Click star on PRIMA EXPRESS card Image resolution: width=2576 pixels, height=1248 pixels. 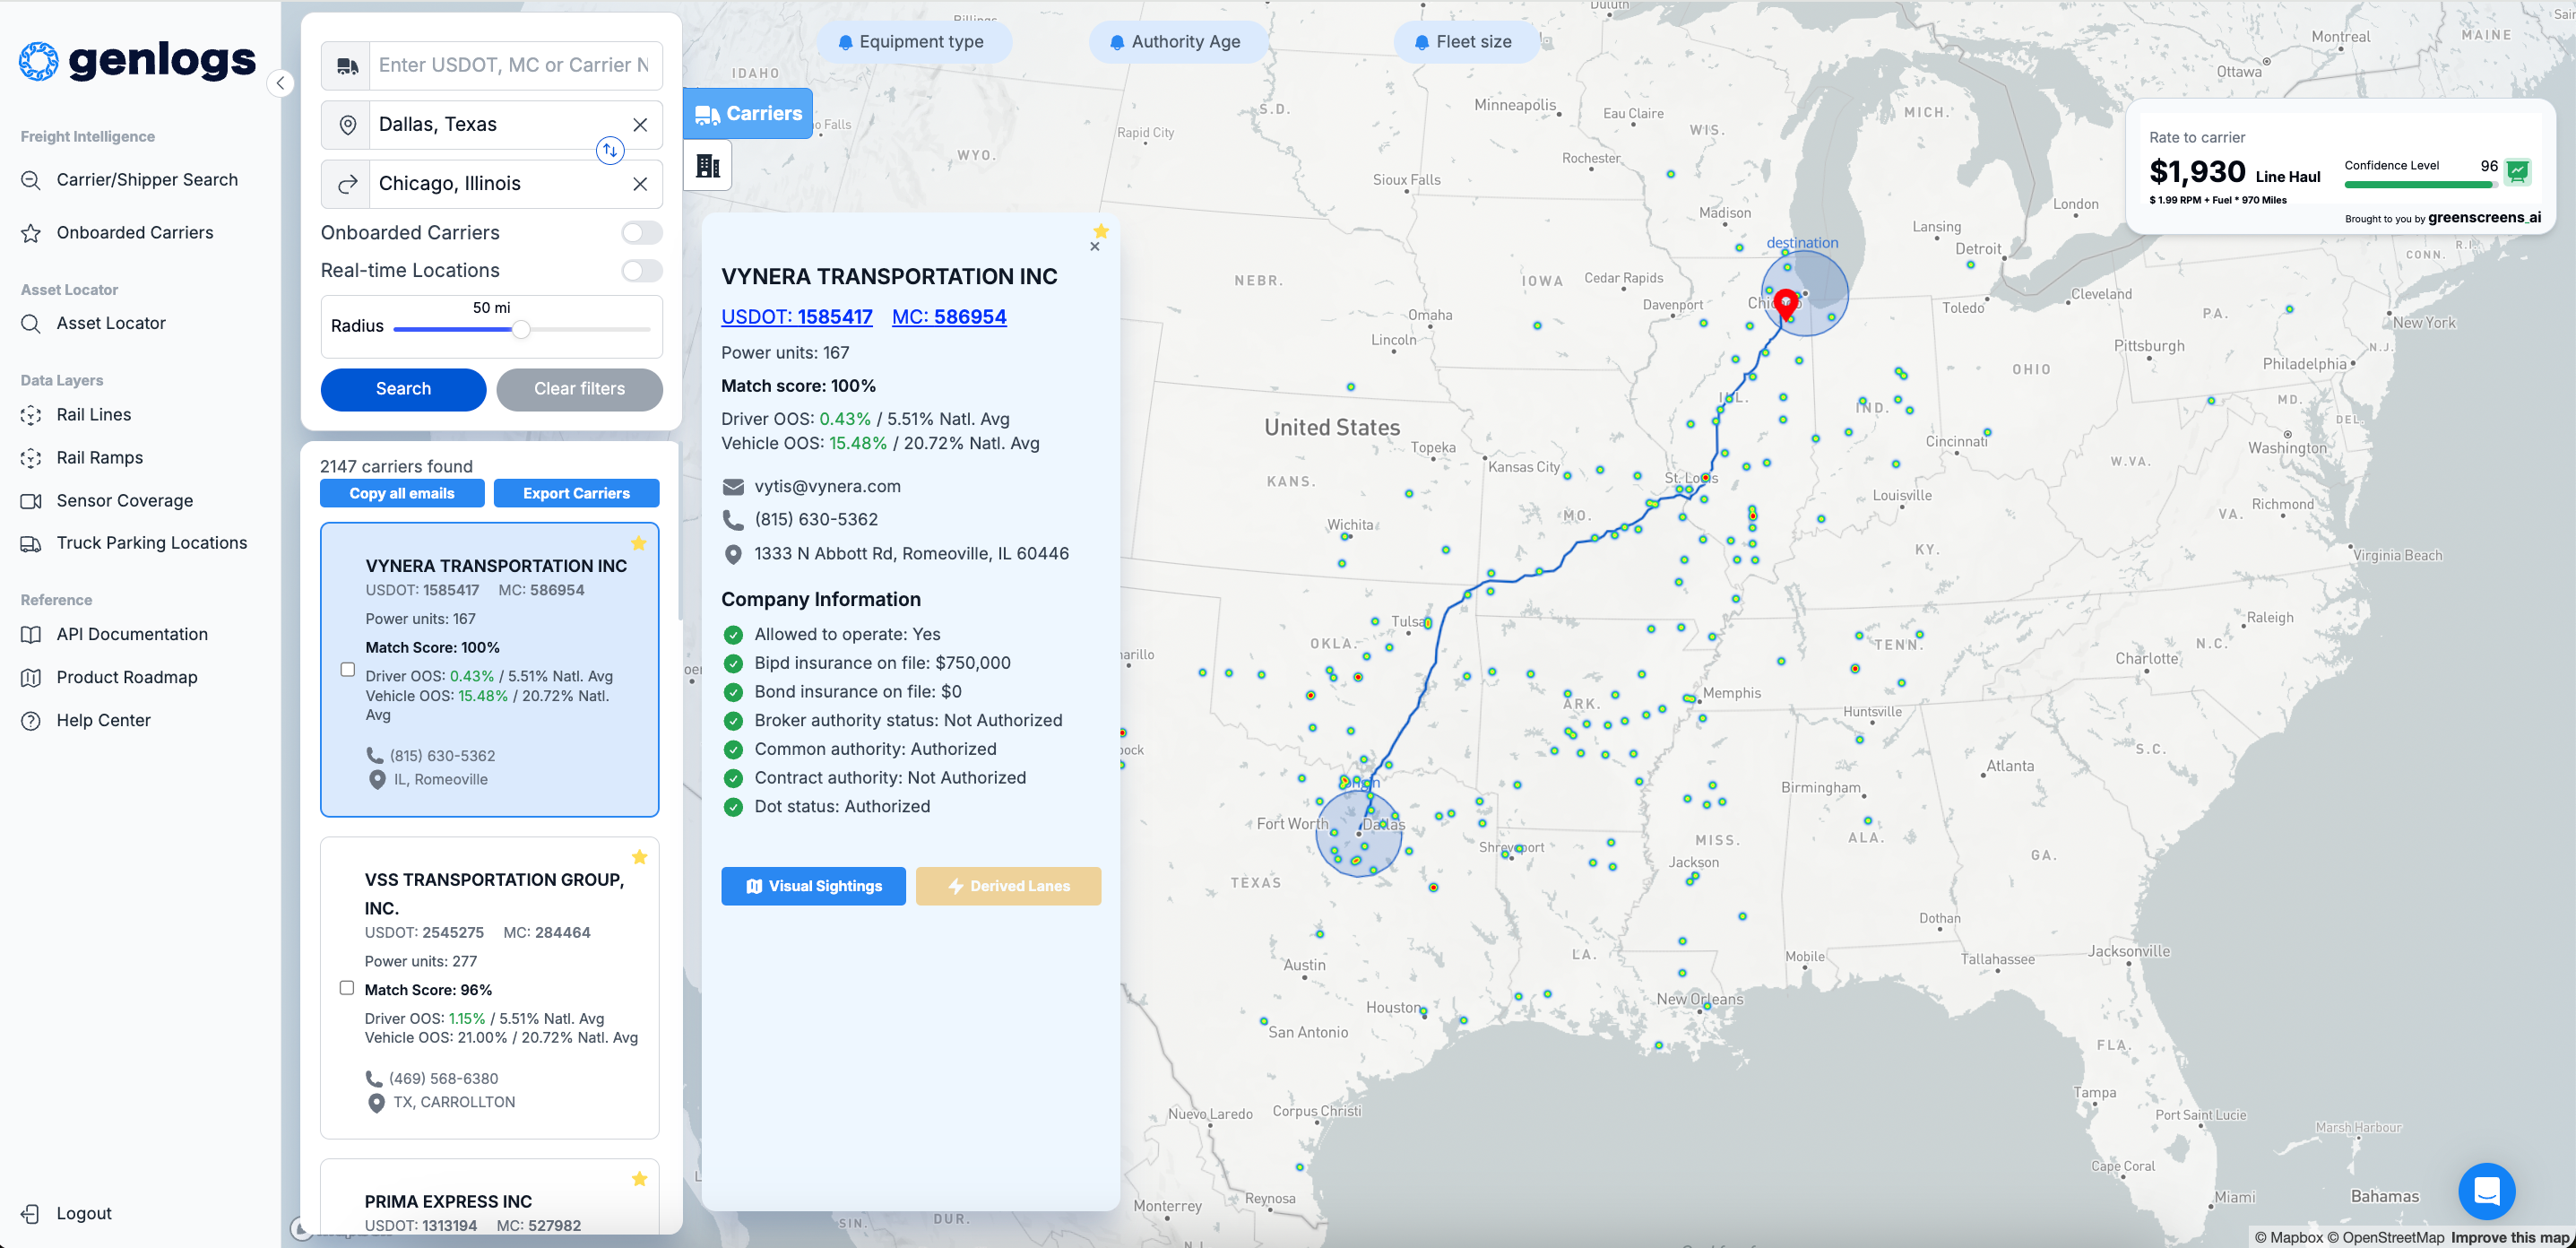click(x=640, y=1179)
